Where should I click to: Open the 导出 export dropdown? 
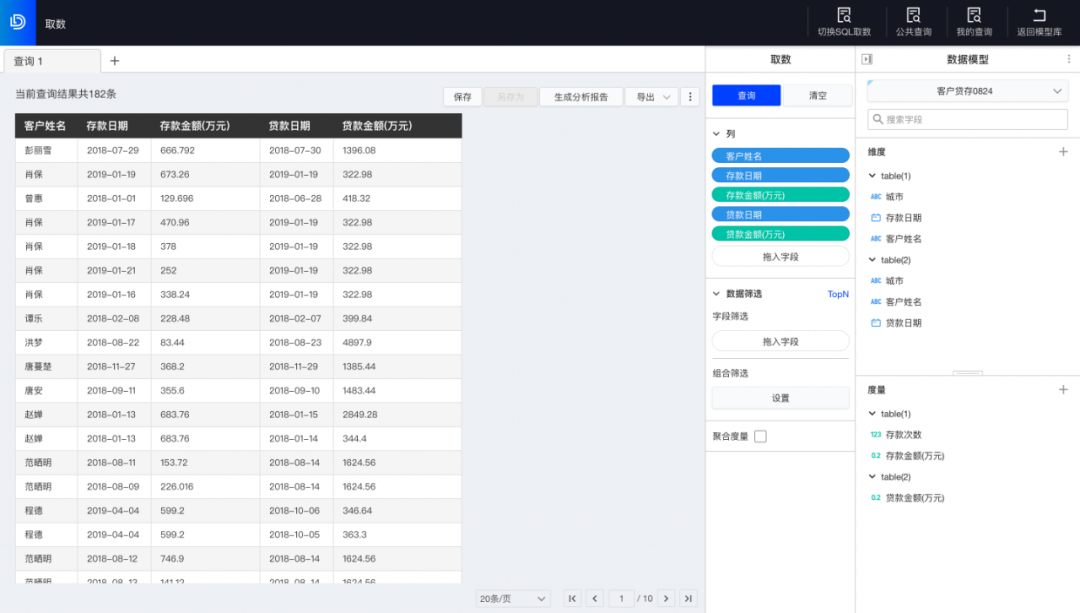point(651,97)
